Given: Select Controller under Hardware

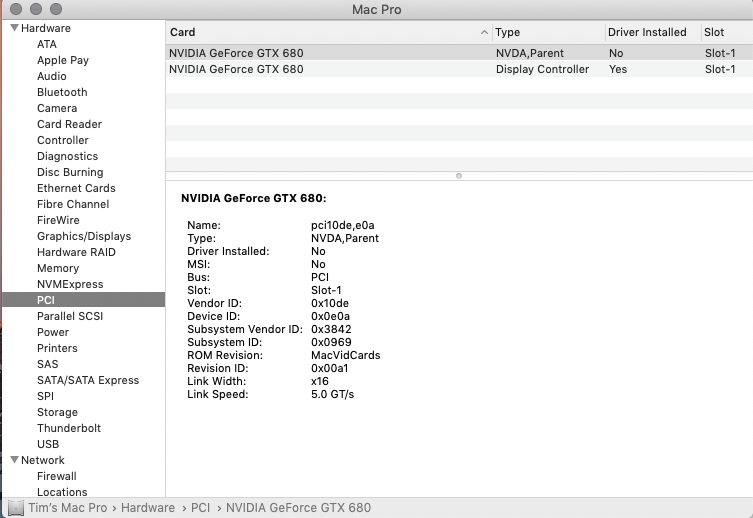Looking at the screenshot, I should click(62, 140).
